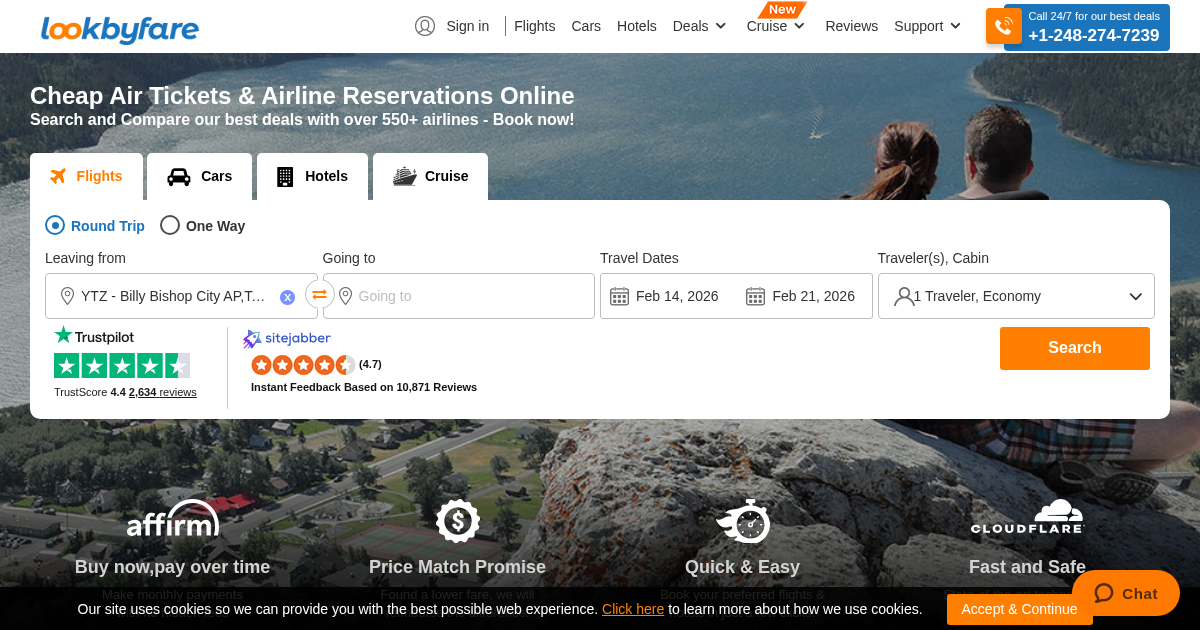Click Accept & Continue cookies button
The height and width of the screenshot is (630, 1200).
1019,609
